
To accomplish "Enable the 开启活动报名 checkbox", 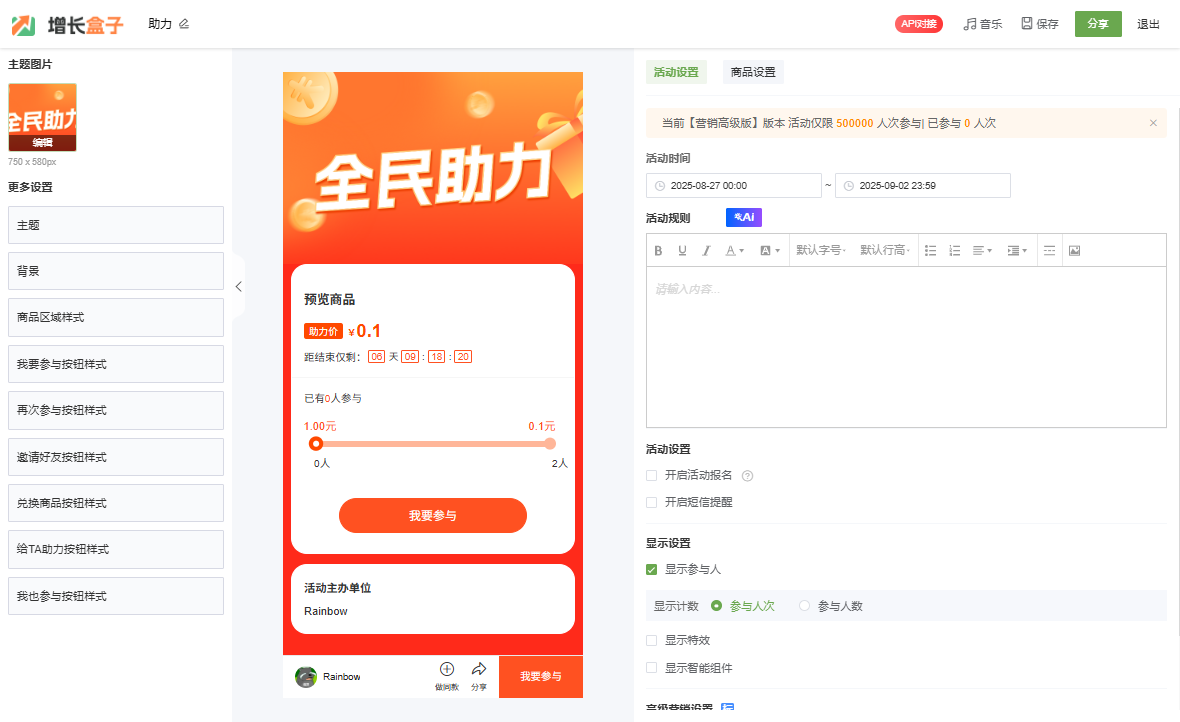I will pos(652,476).
